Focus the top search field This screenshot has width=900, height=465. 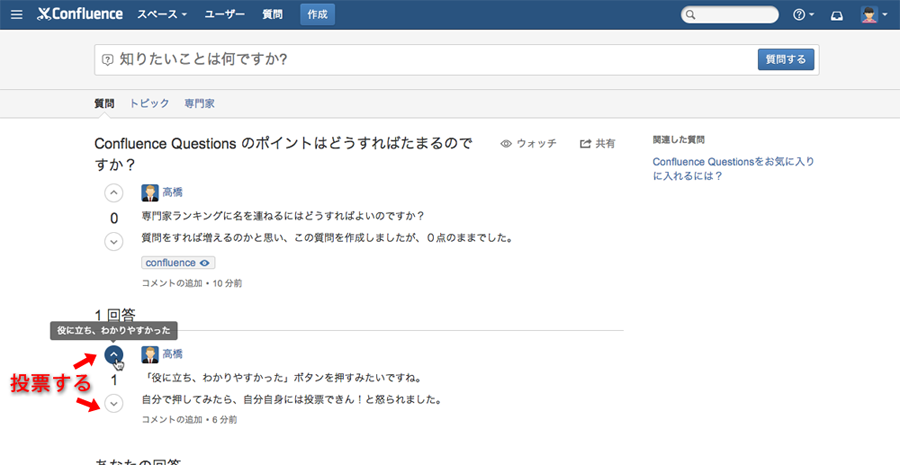730,15
